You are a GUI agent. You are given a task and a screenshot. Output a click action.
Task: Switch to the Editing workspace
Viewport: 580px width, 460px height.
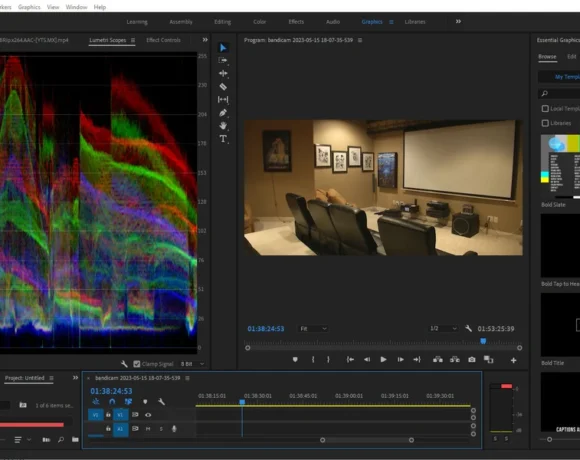pyautogui.click(x=222, y=22)
